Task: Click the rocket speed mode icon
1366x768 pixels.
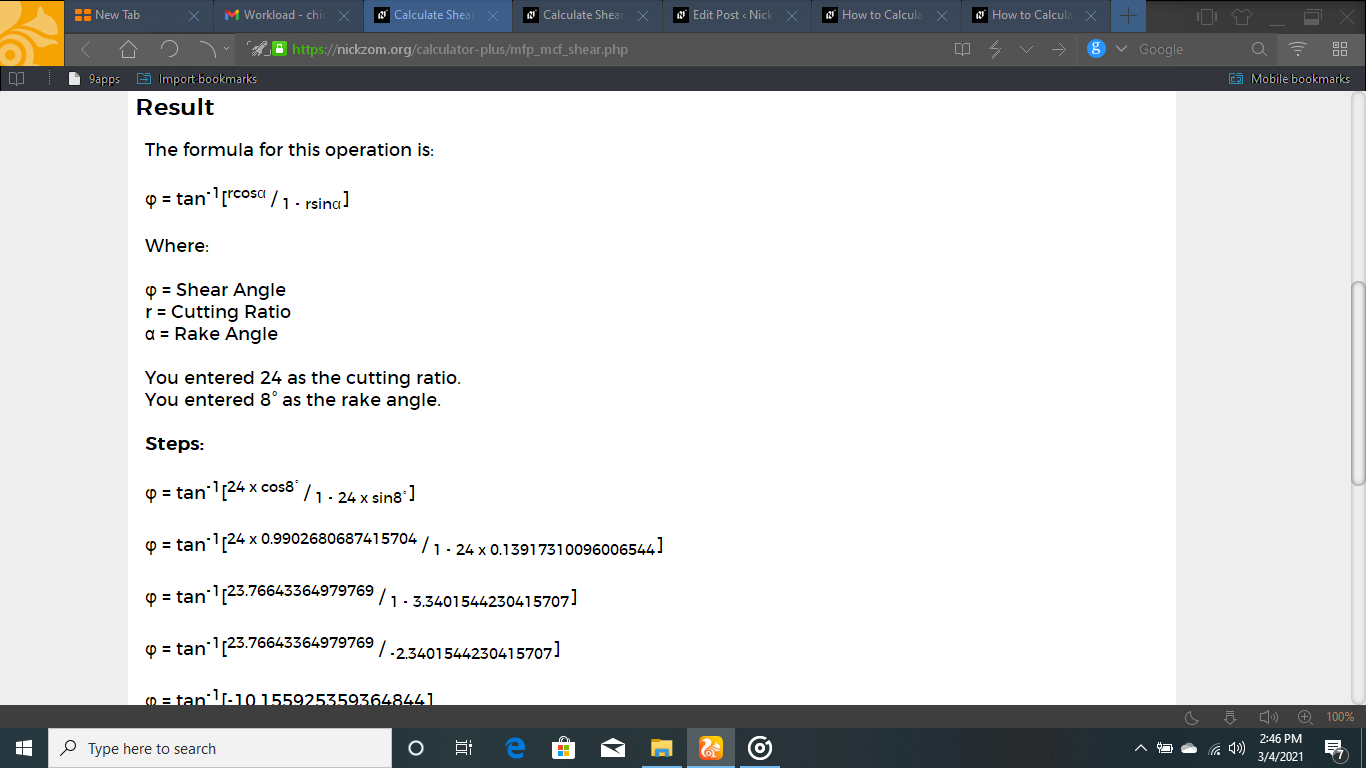Action: click(x=257, y=48)
